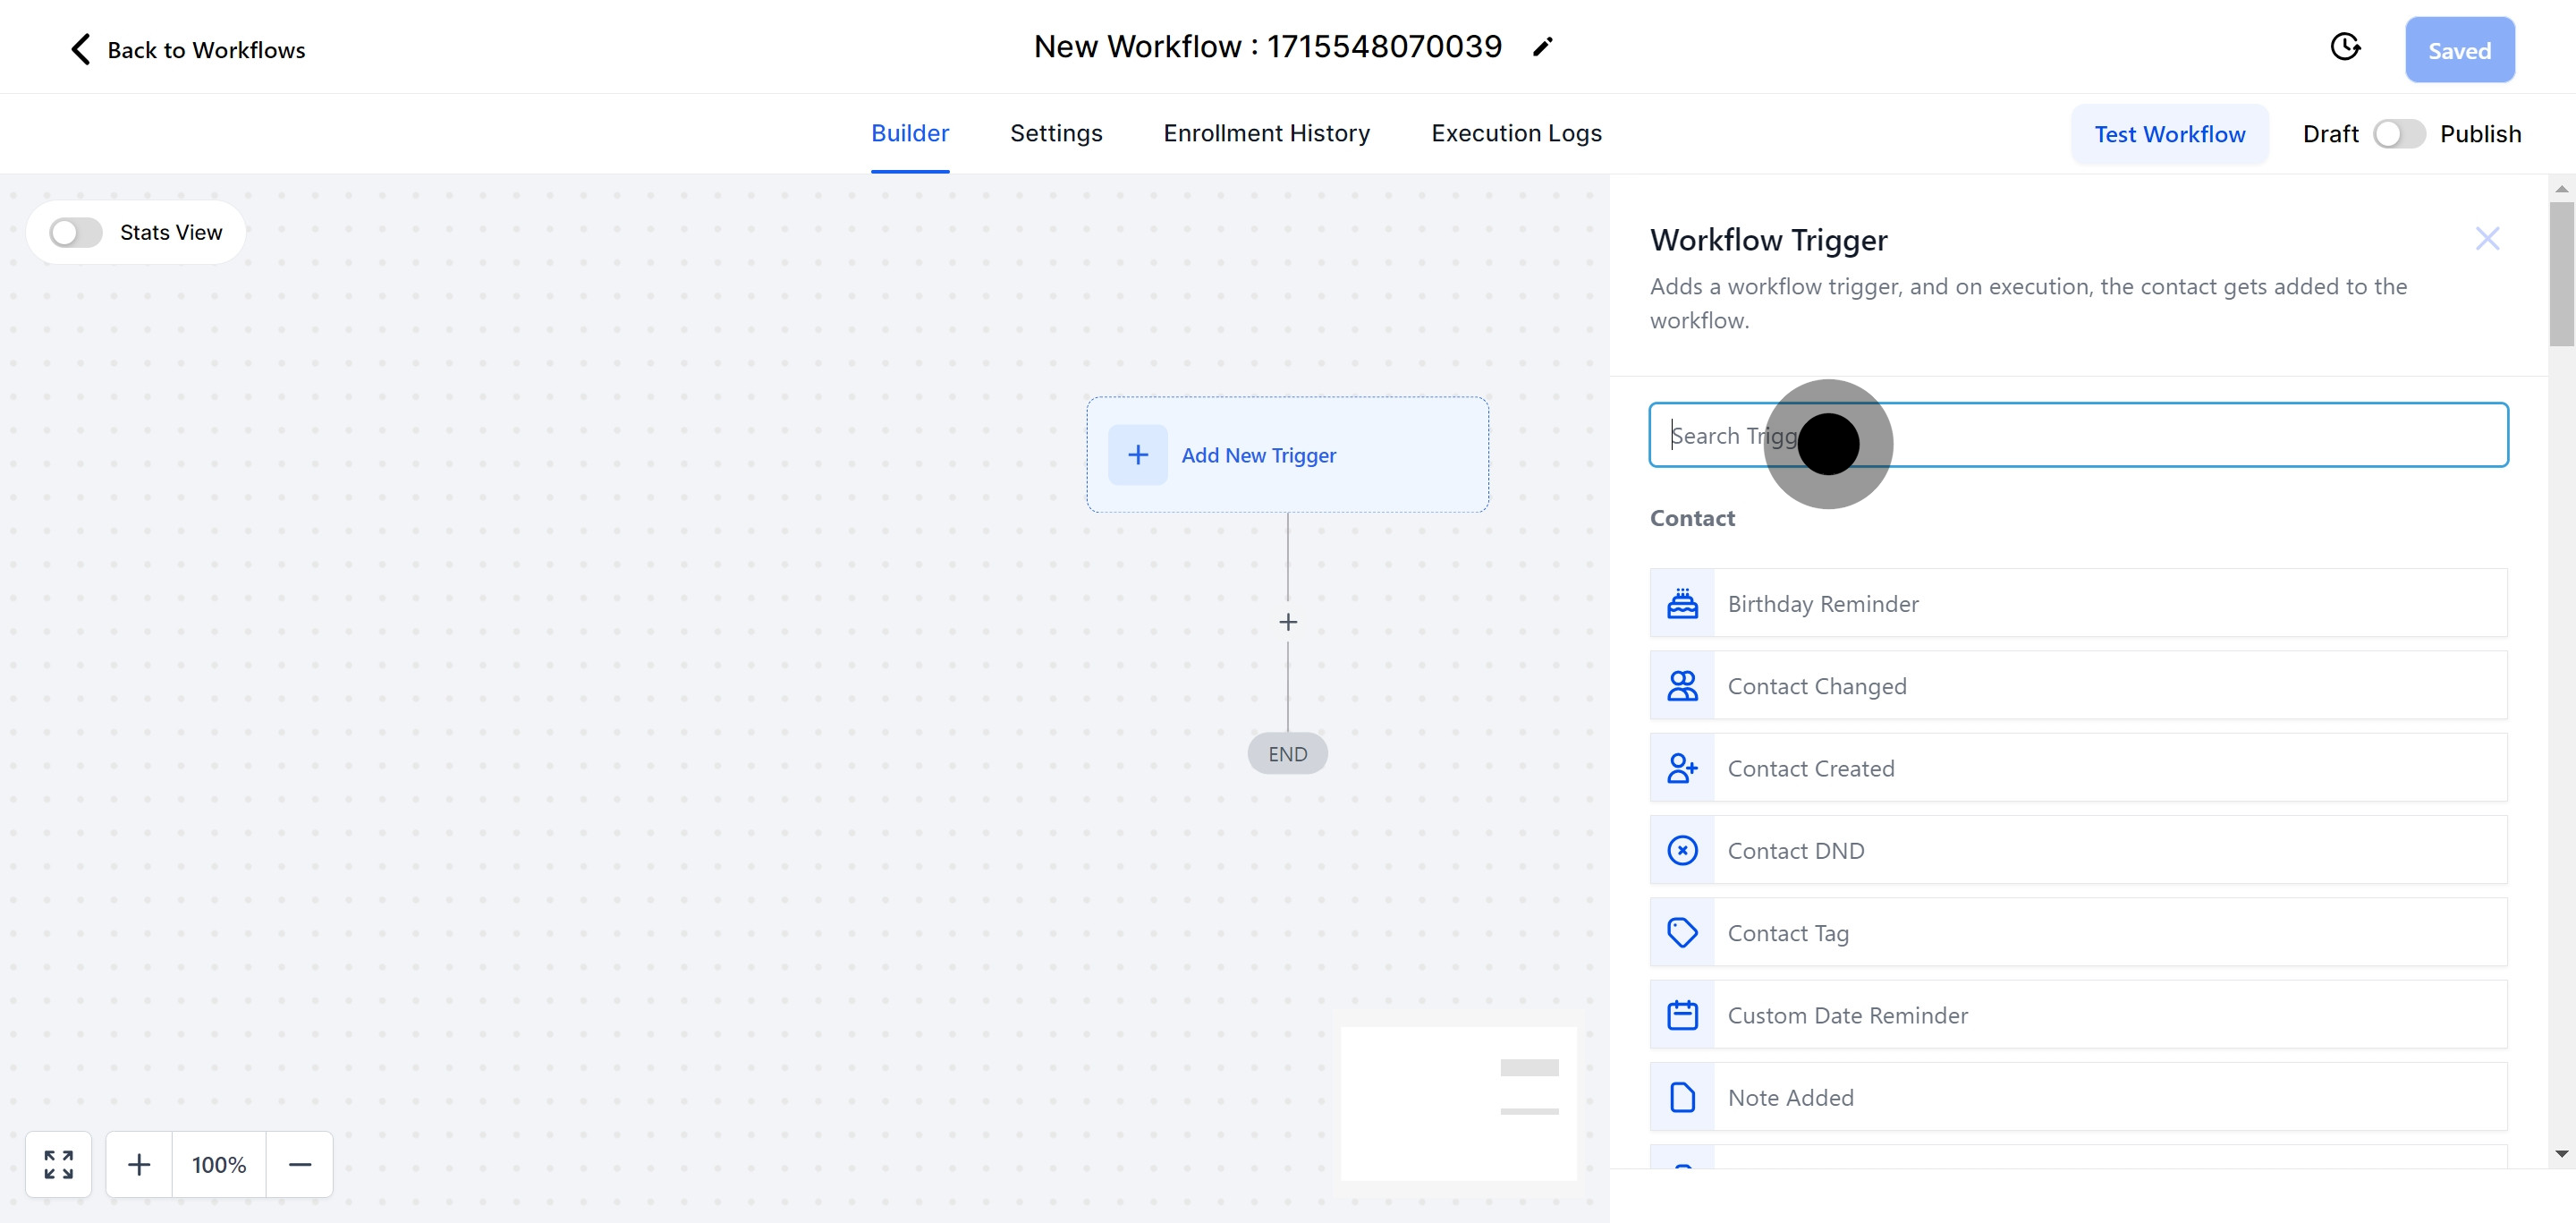Zoom in with the plus icon
This screenshot has width=2576, height=1223.
[139, 1164]
